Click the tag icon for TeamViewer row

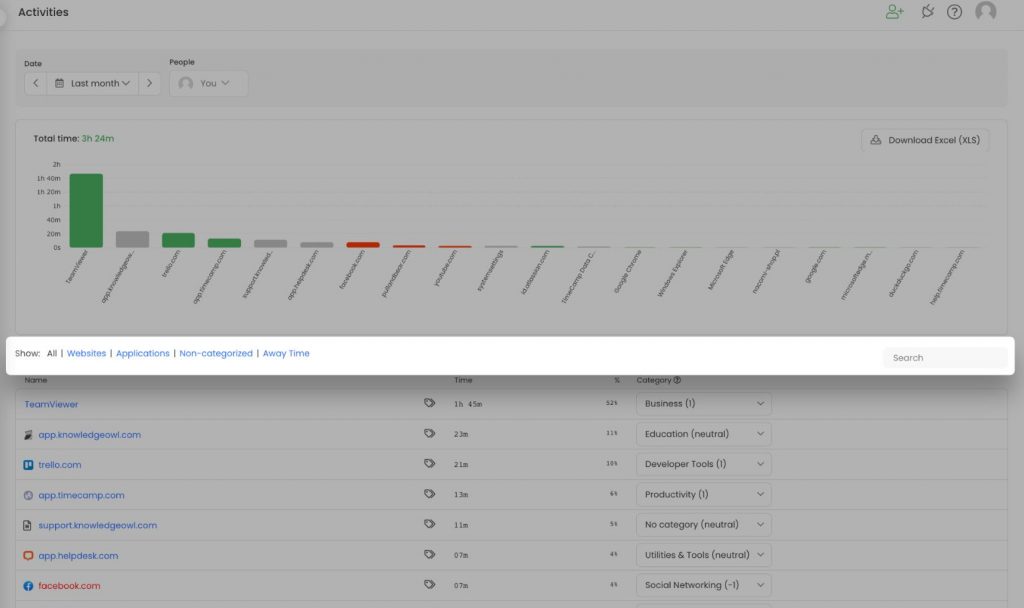[x=429, y=403]
